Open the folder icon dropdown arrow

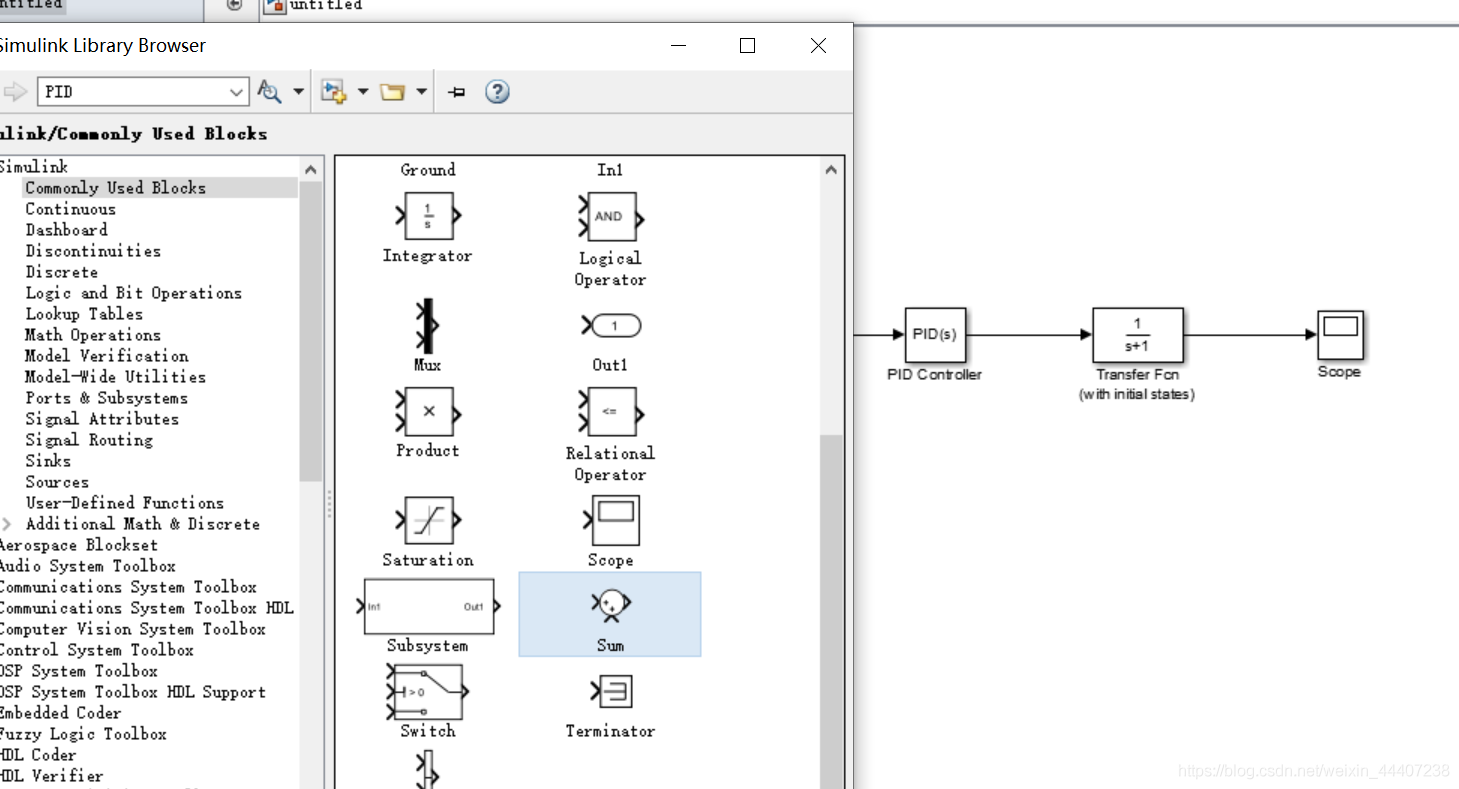tap(421, 92)
